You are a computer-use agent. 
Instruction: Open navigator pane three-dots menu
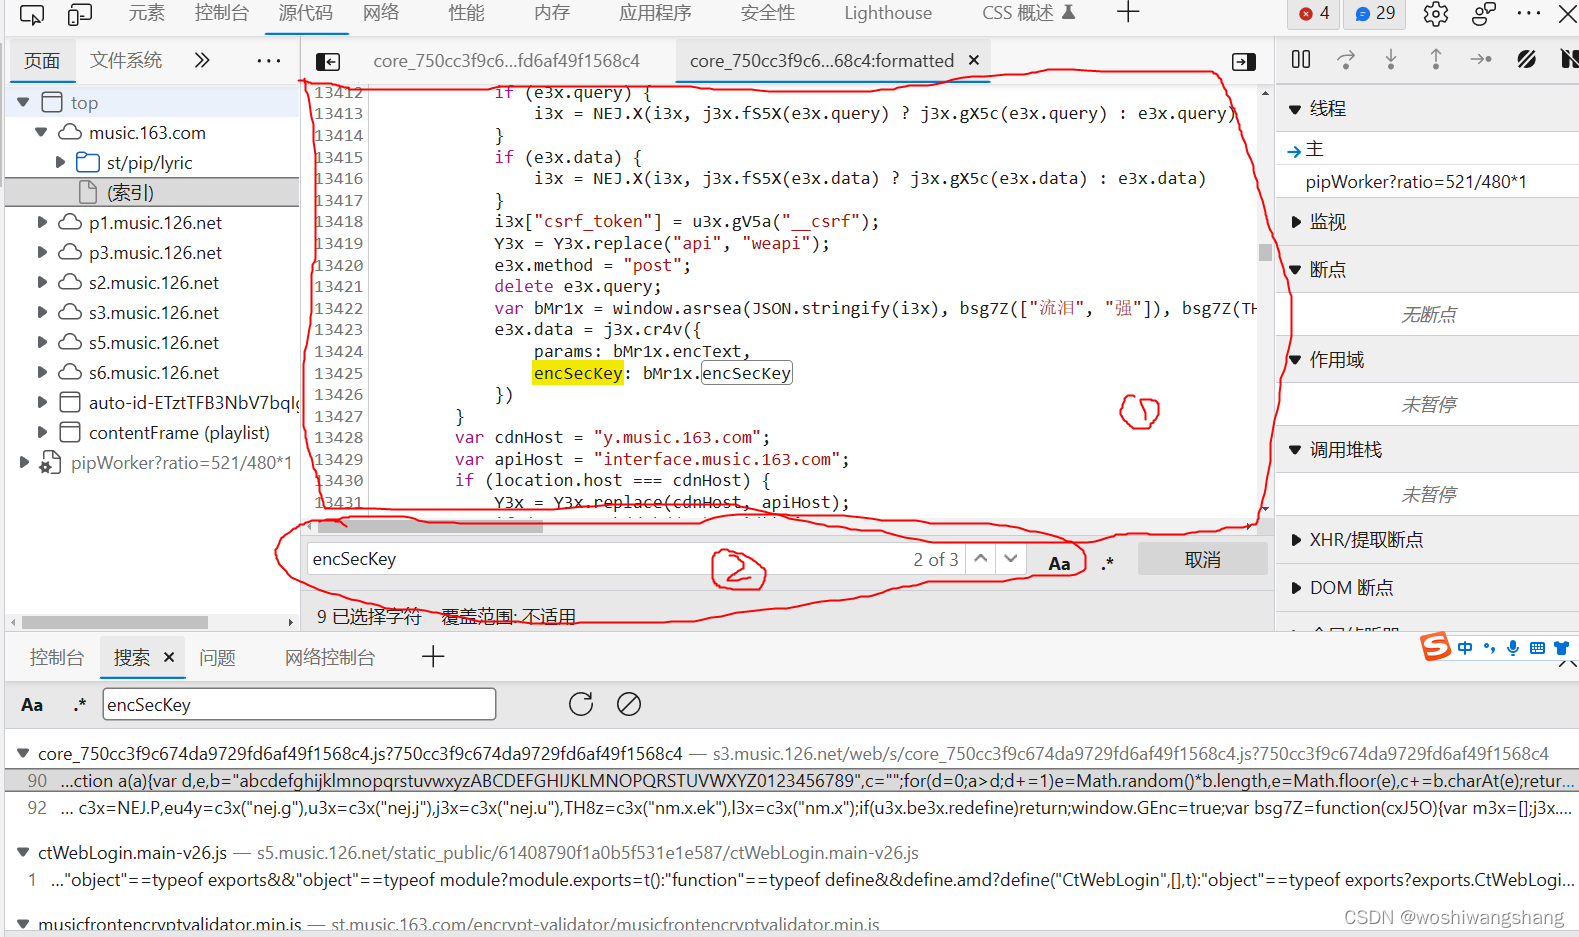(269, 61)
